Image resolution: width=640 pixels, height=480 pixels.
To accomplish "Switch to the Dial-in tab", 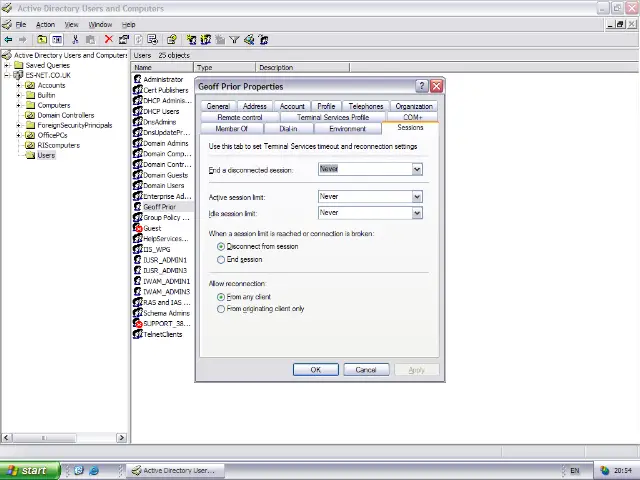I will click(288, 129).
